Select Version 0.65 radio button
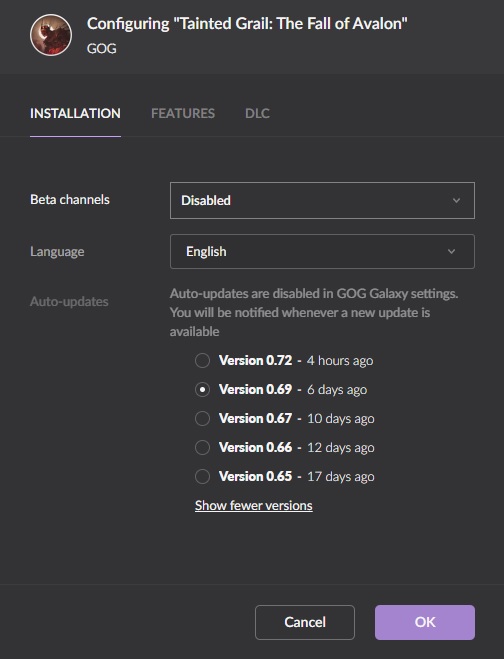This screenshot has width=504, height=659. pos(202,476)
